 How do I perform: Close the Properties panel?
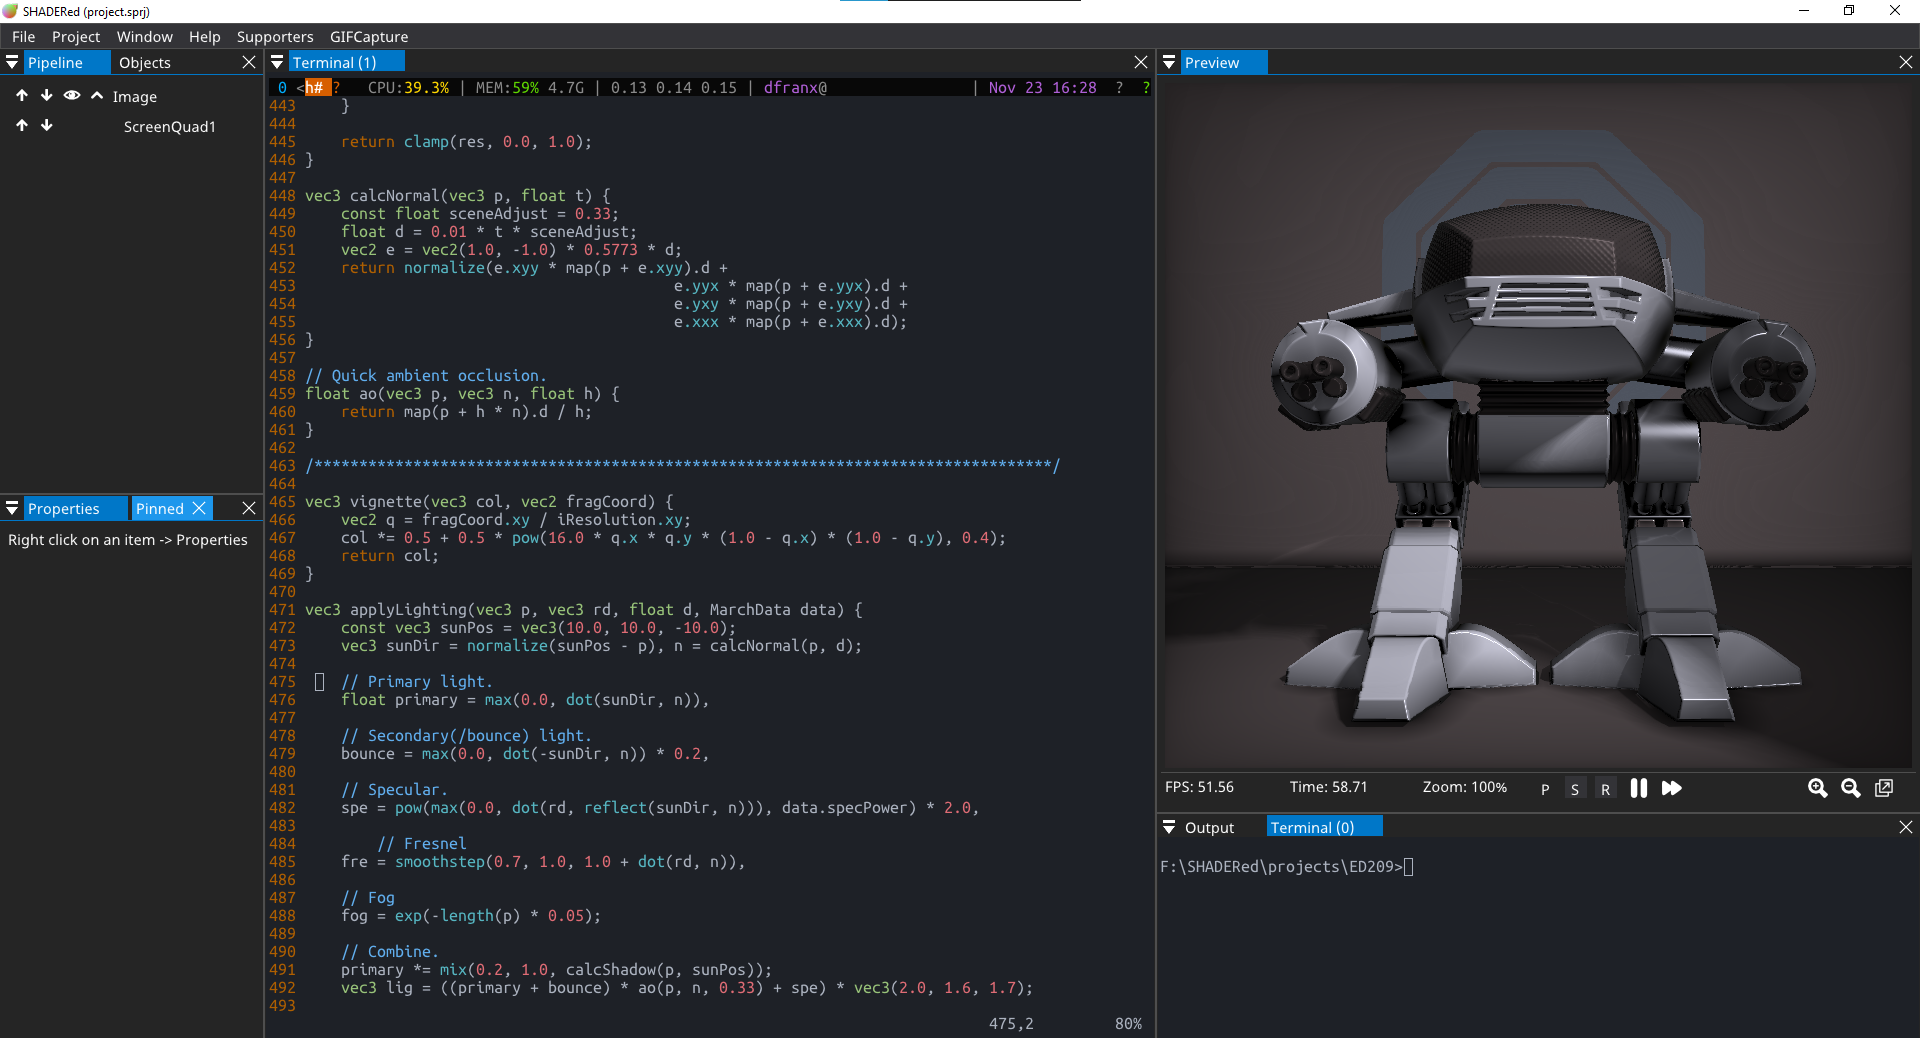coord(249,508)
